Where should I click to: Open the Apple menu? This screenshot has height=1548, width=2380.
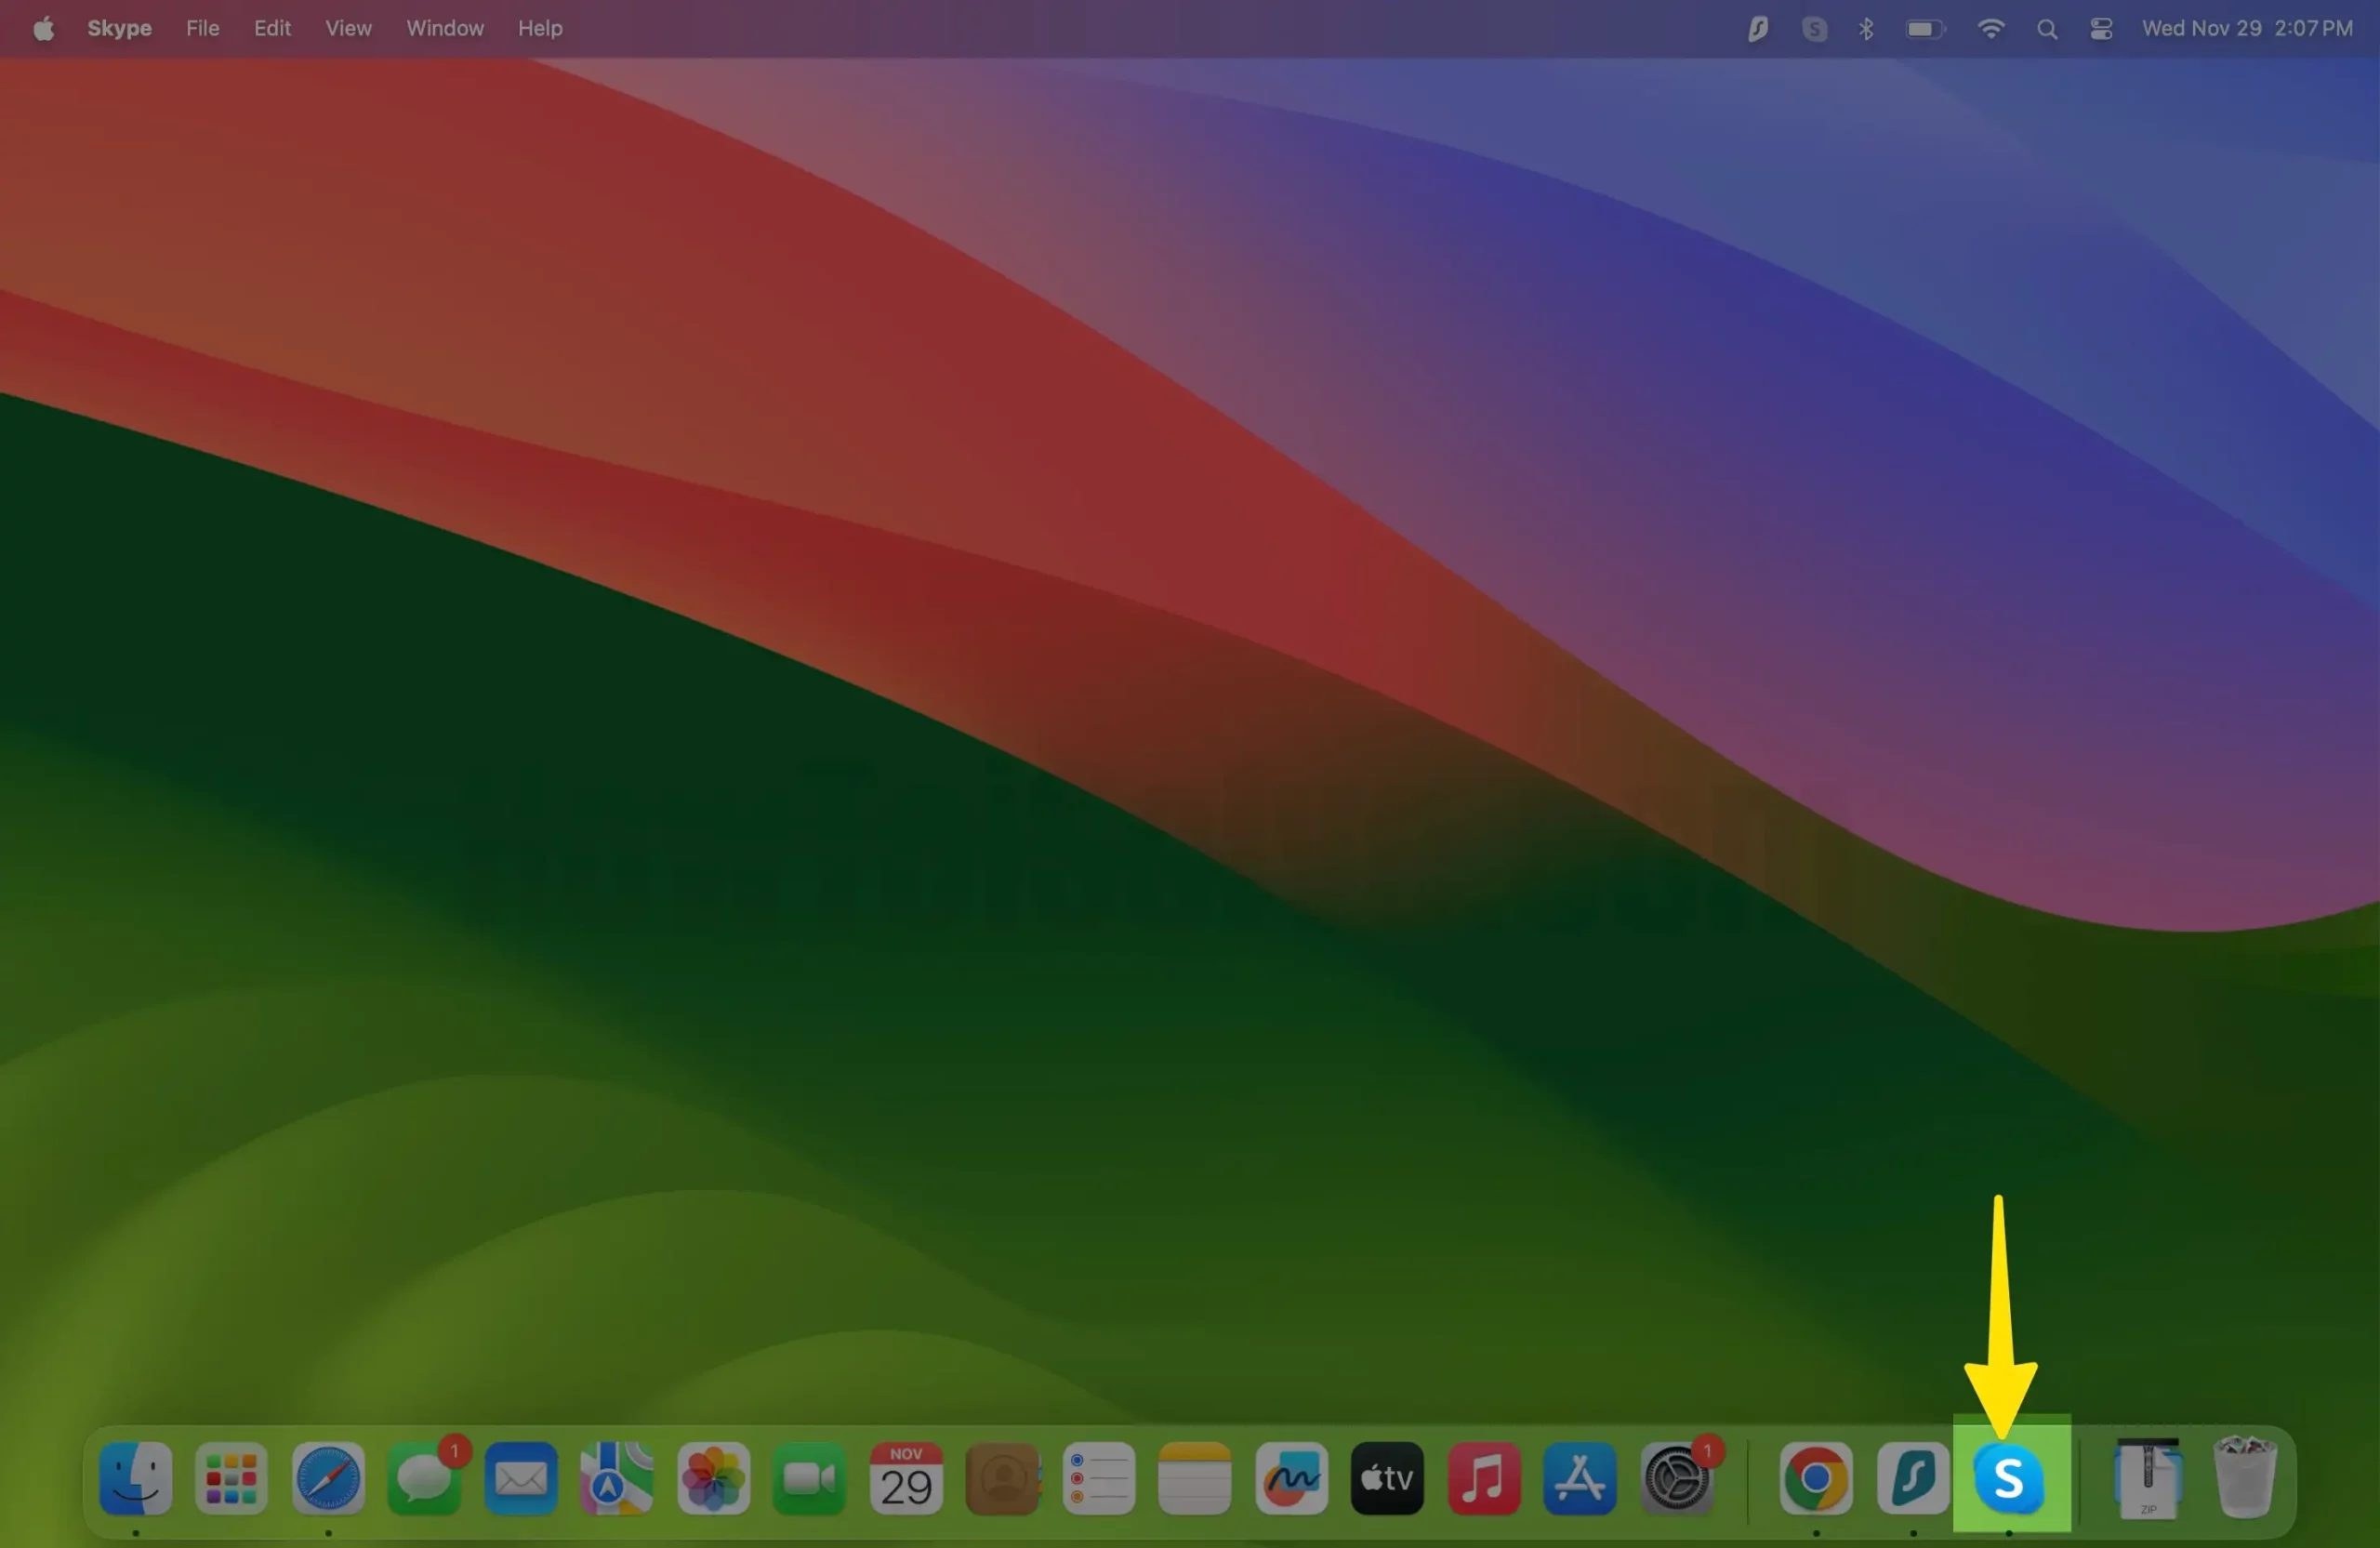pos(43,29)
